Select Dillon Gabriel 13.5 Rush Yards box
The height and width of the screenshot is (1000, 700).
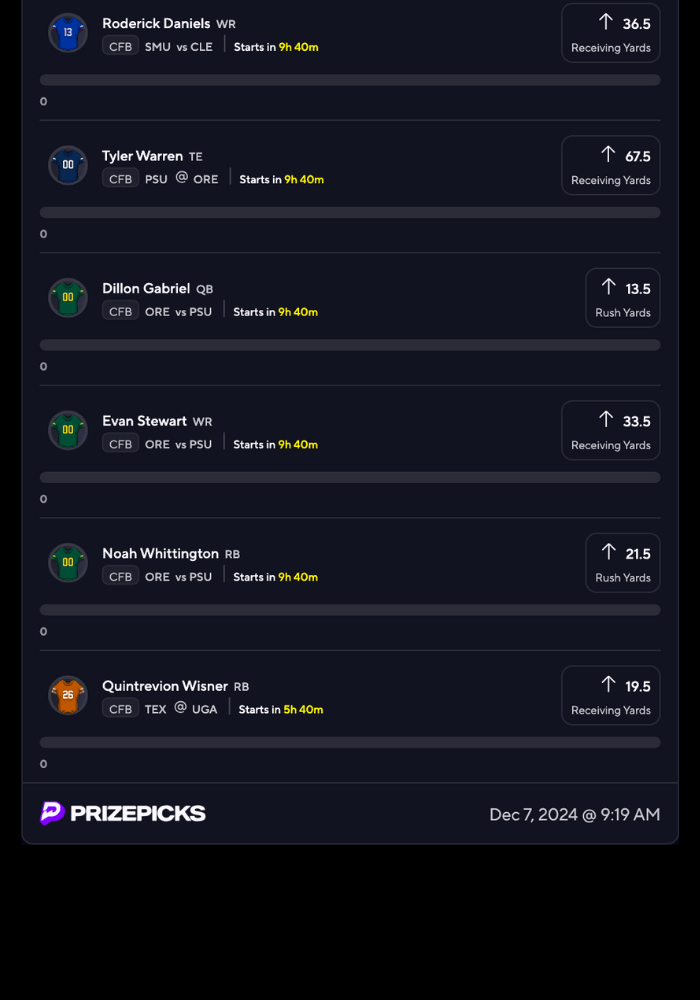(622, 298)
